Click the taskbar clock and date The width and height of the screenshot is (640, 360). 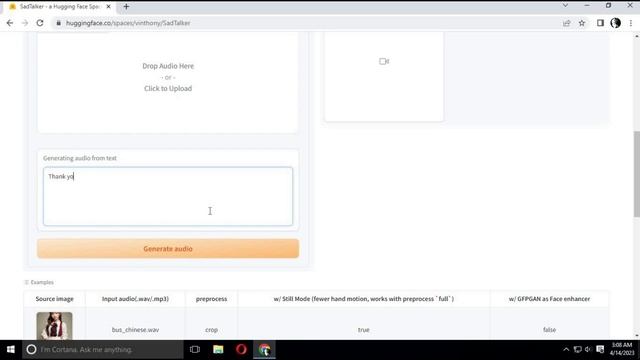[622, 349]
